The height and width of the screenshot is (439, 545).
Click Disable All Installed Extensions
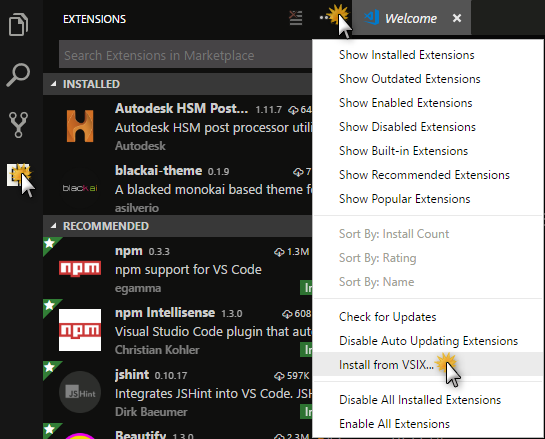coord(429,400)
